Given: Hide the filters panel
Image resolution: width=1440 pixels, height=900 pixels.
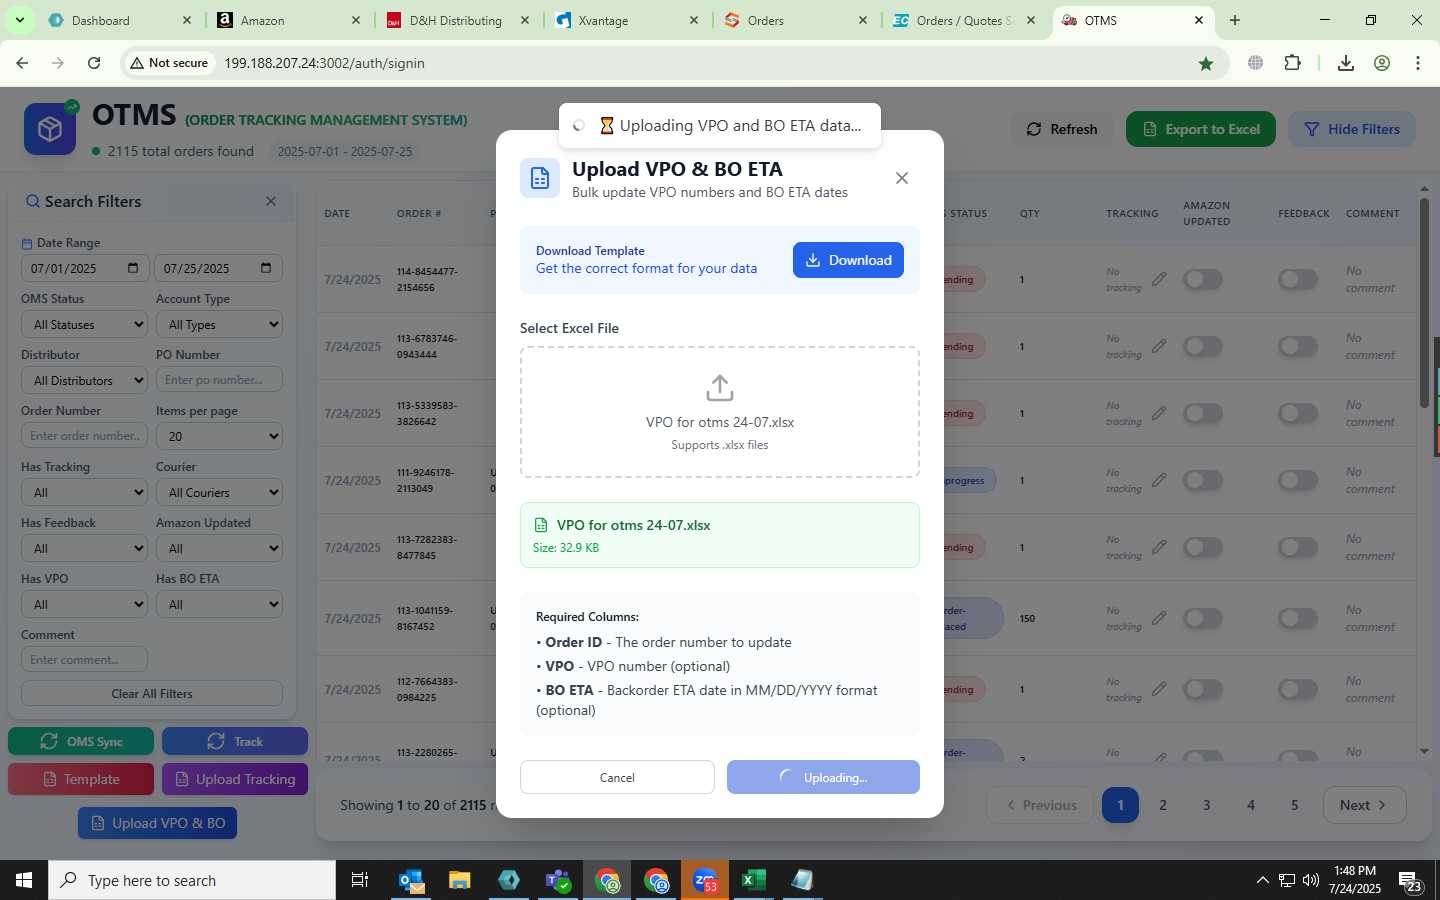Looking at the screenshot, I should 1351,129.
